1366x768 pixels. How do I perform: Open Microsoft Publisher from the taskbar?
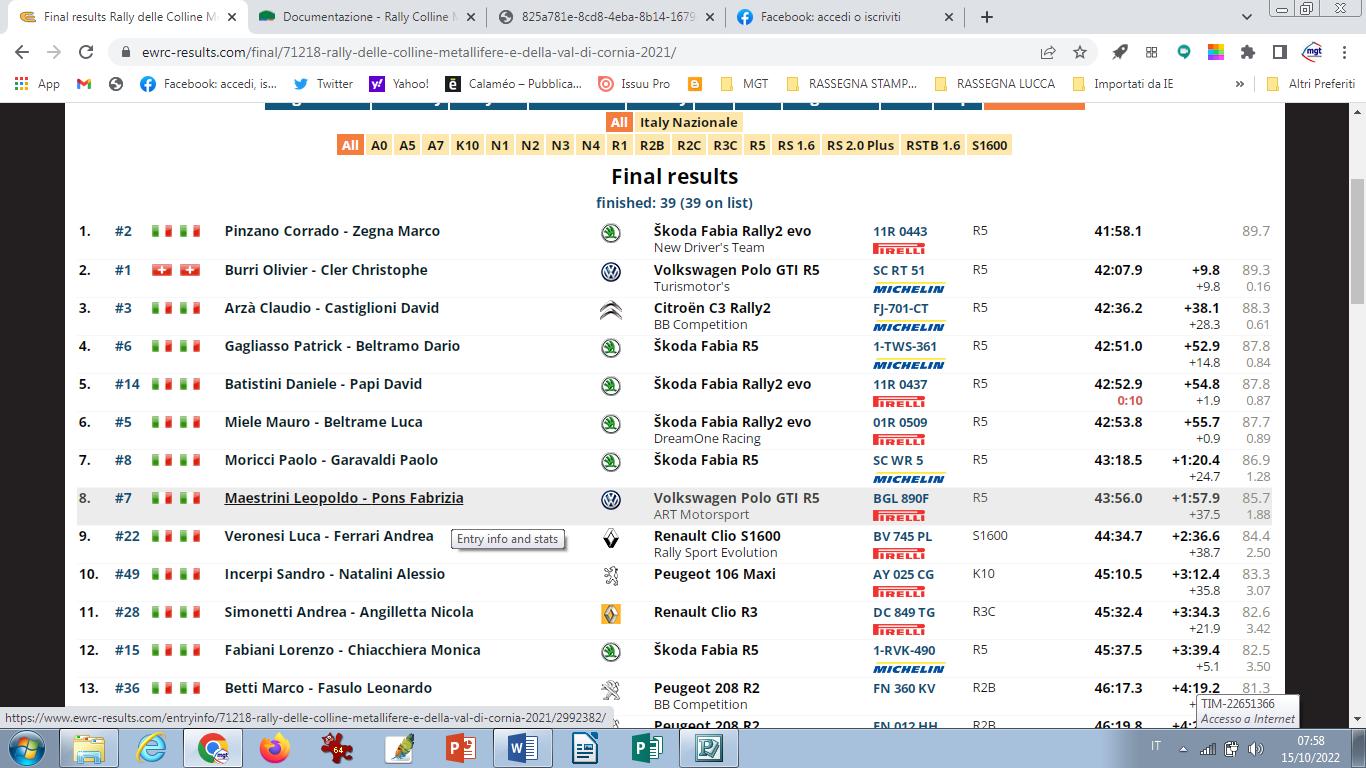pyautogui.click(x=647, y=748)
